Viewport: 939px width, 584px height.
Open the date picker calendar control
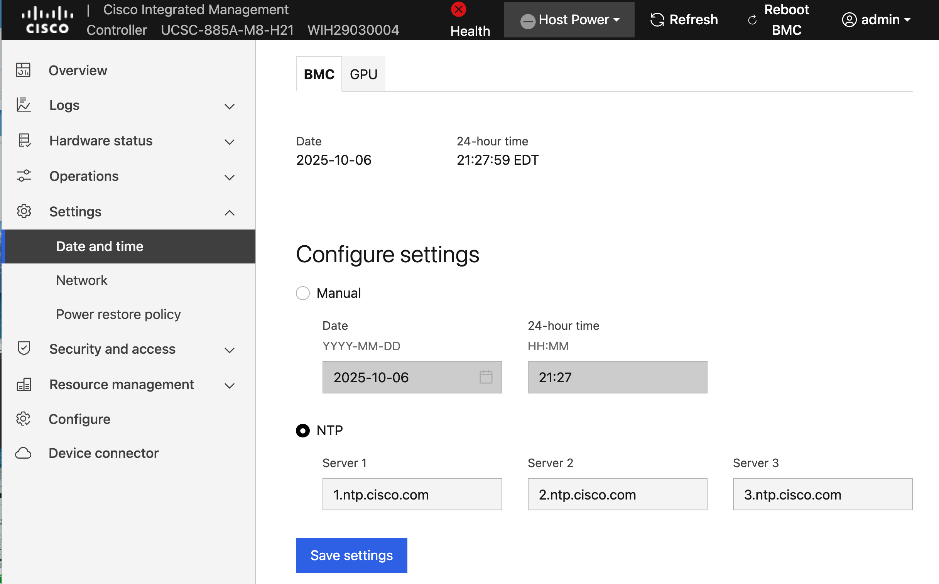click(x=485, y=377)
